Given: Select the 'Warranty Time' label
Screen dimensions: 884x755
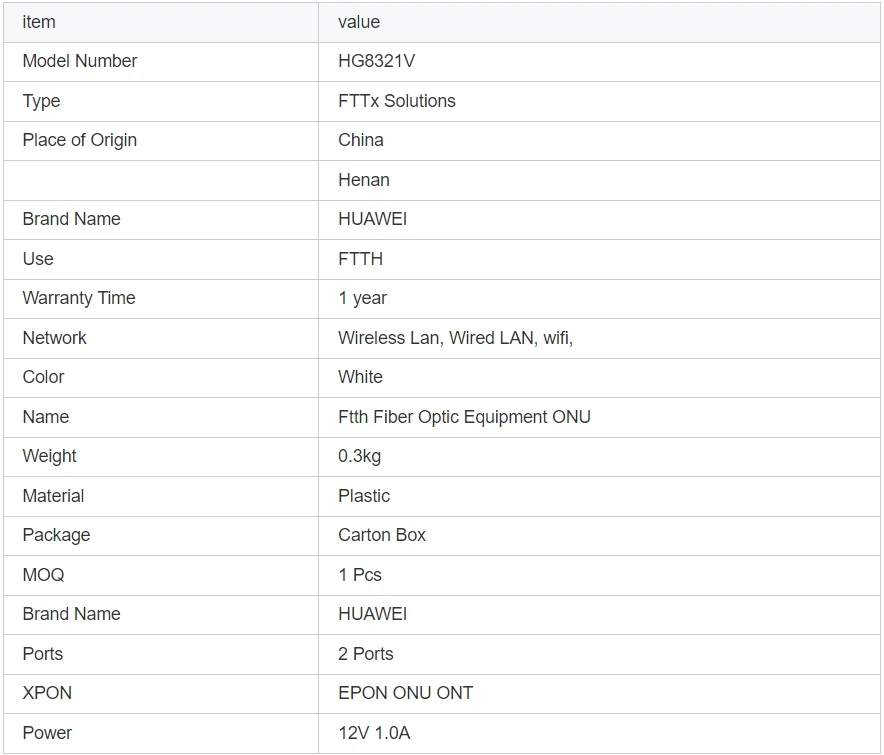Looking at the screenshot, I should [79, 298].
